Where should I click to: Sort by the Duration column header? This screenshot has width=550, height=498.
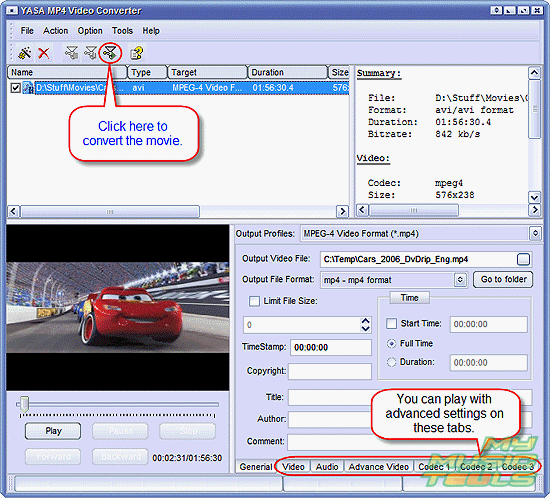tap(288, 72)
